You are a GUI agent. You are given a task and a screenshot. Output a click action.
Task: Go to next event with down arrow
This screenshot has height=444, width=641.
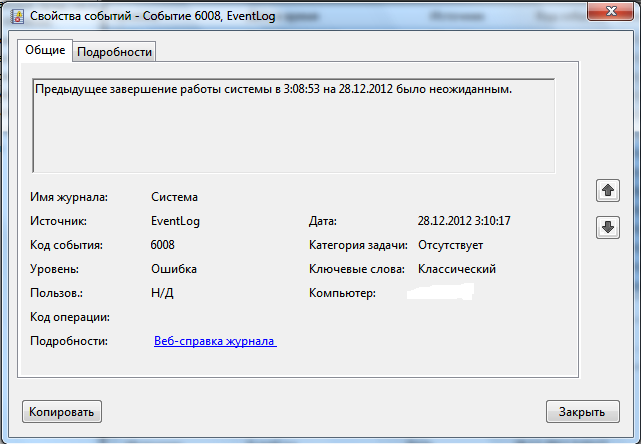607,227
